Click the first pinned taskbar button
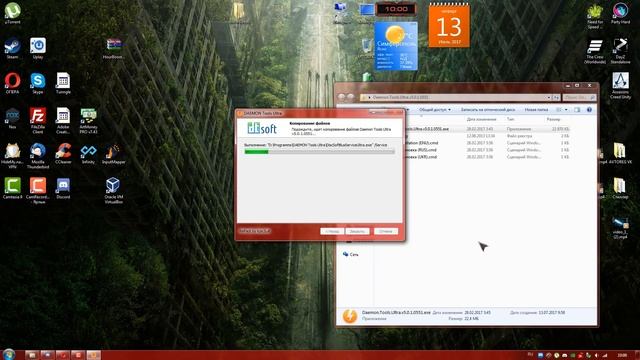The width and height of the screenshot is (640, 360). point(32,355)
